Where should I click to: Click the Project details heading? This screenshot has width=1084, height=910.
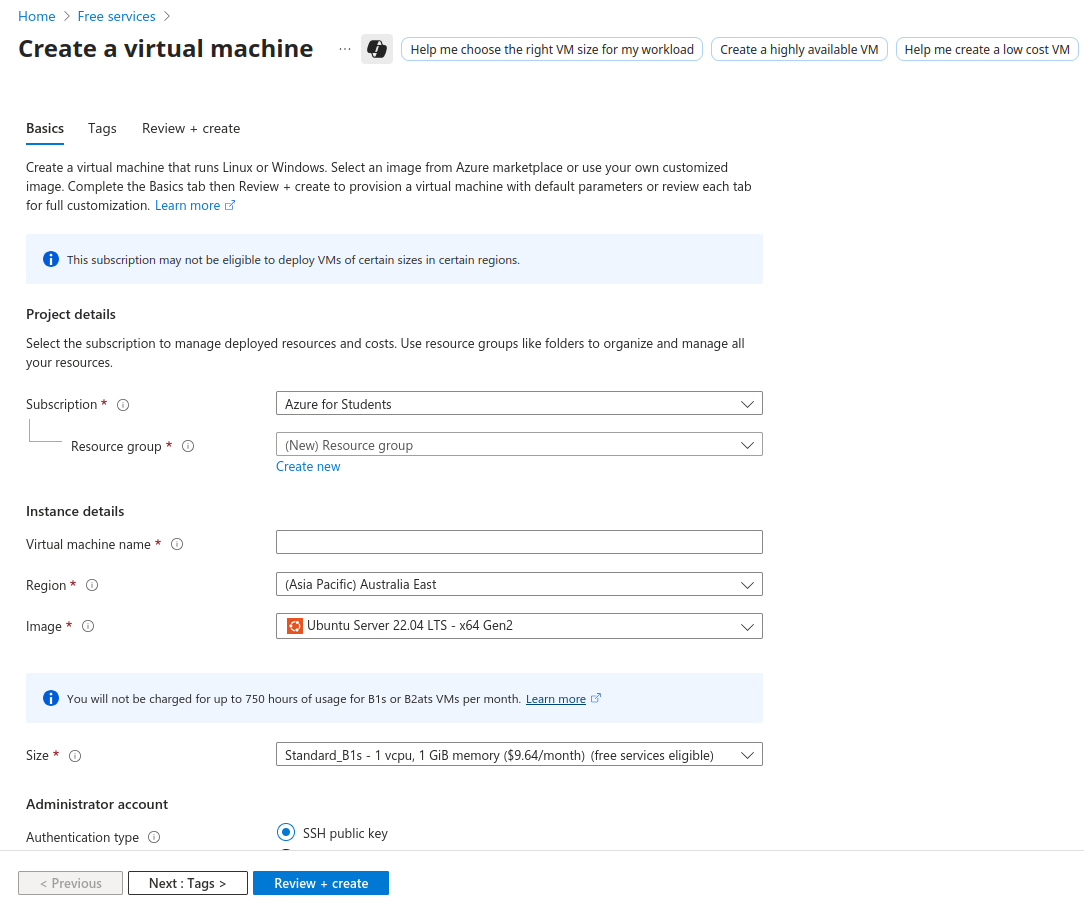pyautogui.click(x=71, y=315)
